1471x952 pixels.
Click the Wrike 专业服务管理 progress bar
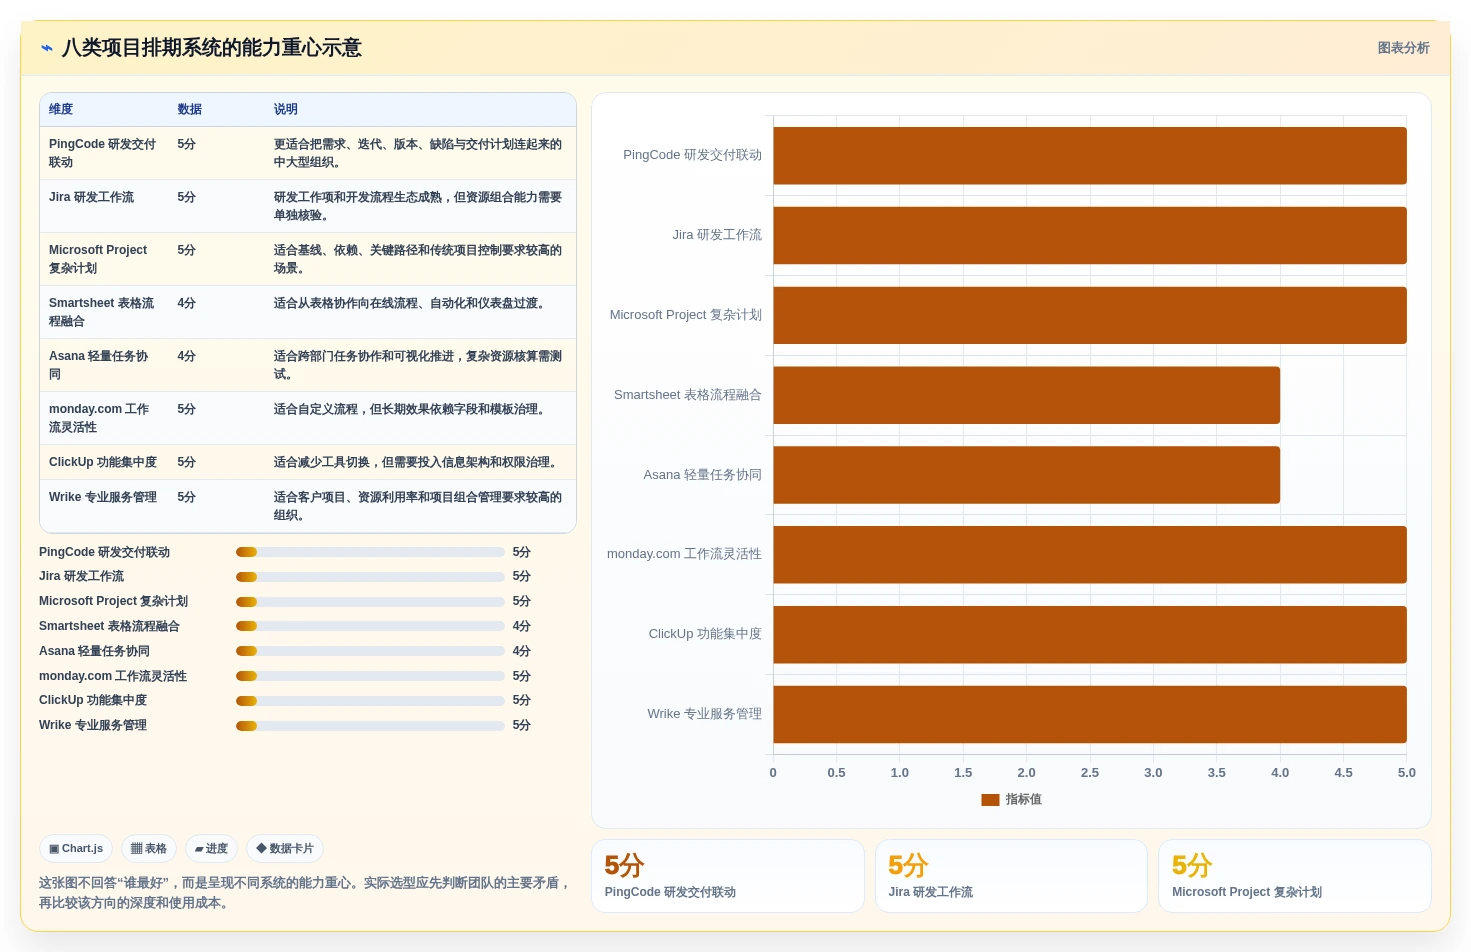pos(370,726)
